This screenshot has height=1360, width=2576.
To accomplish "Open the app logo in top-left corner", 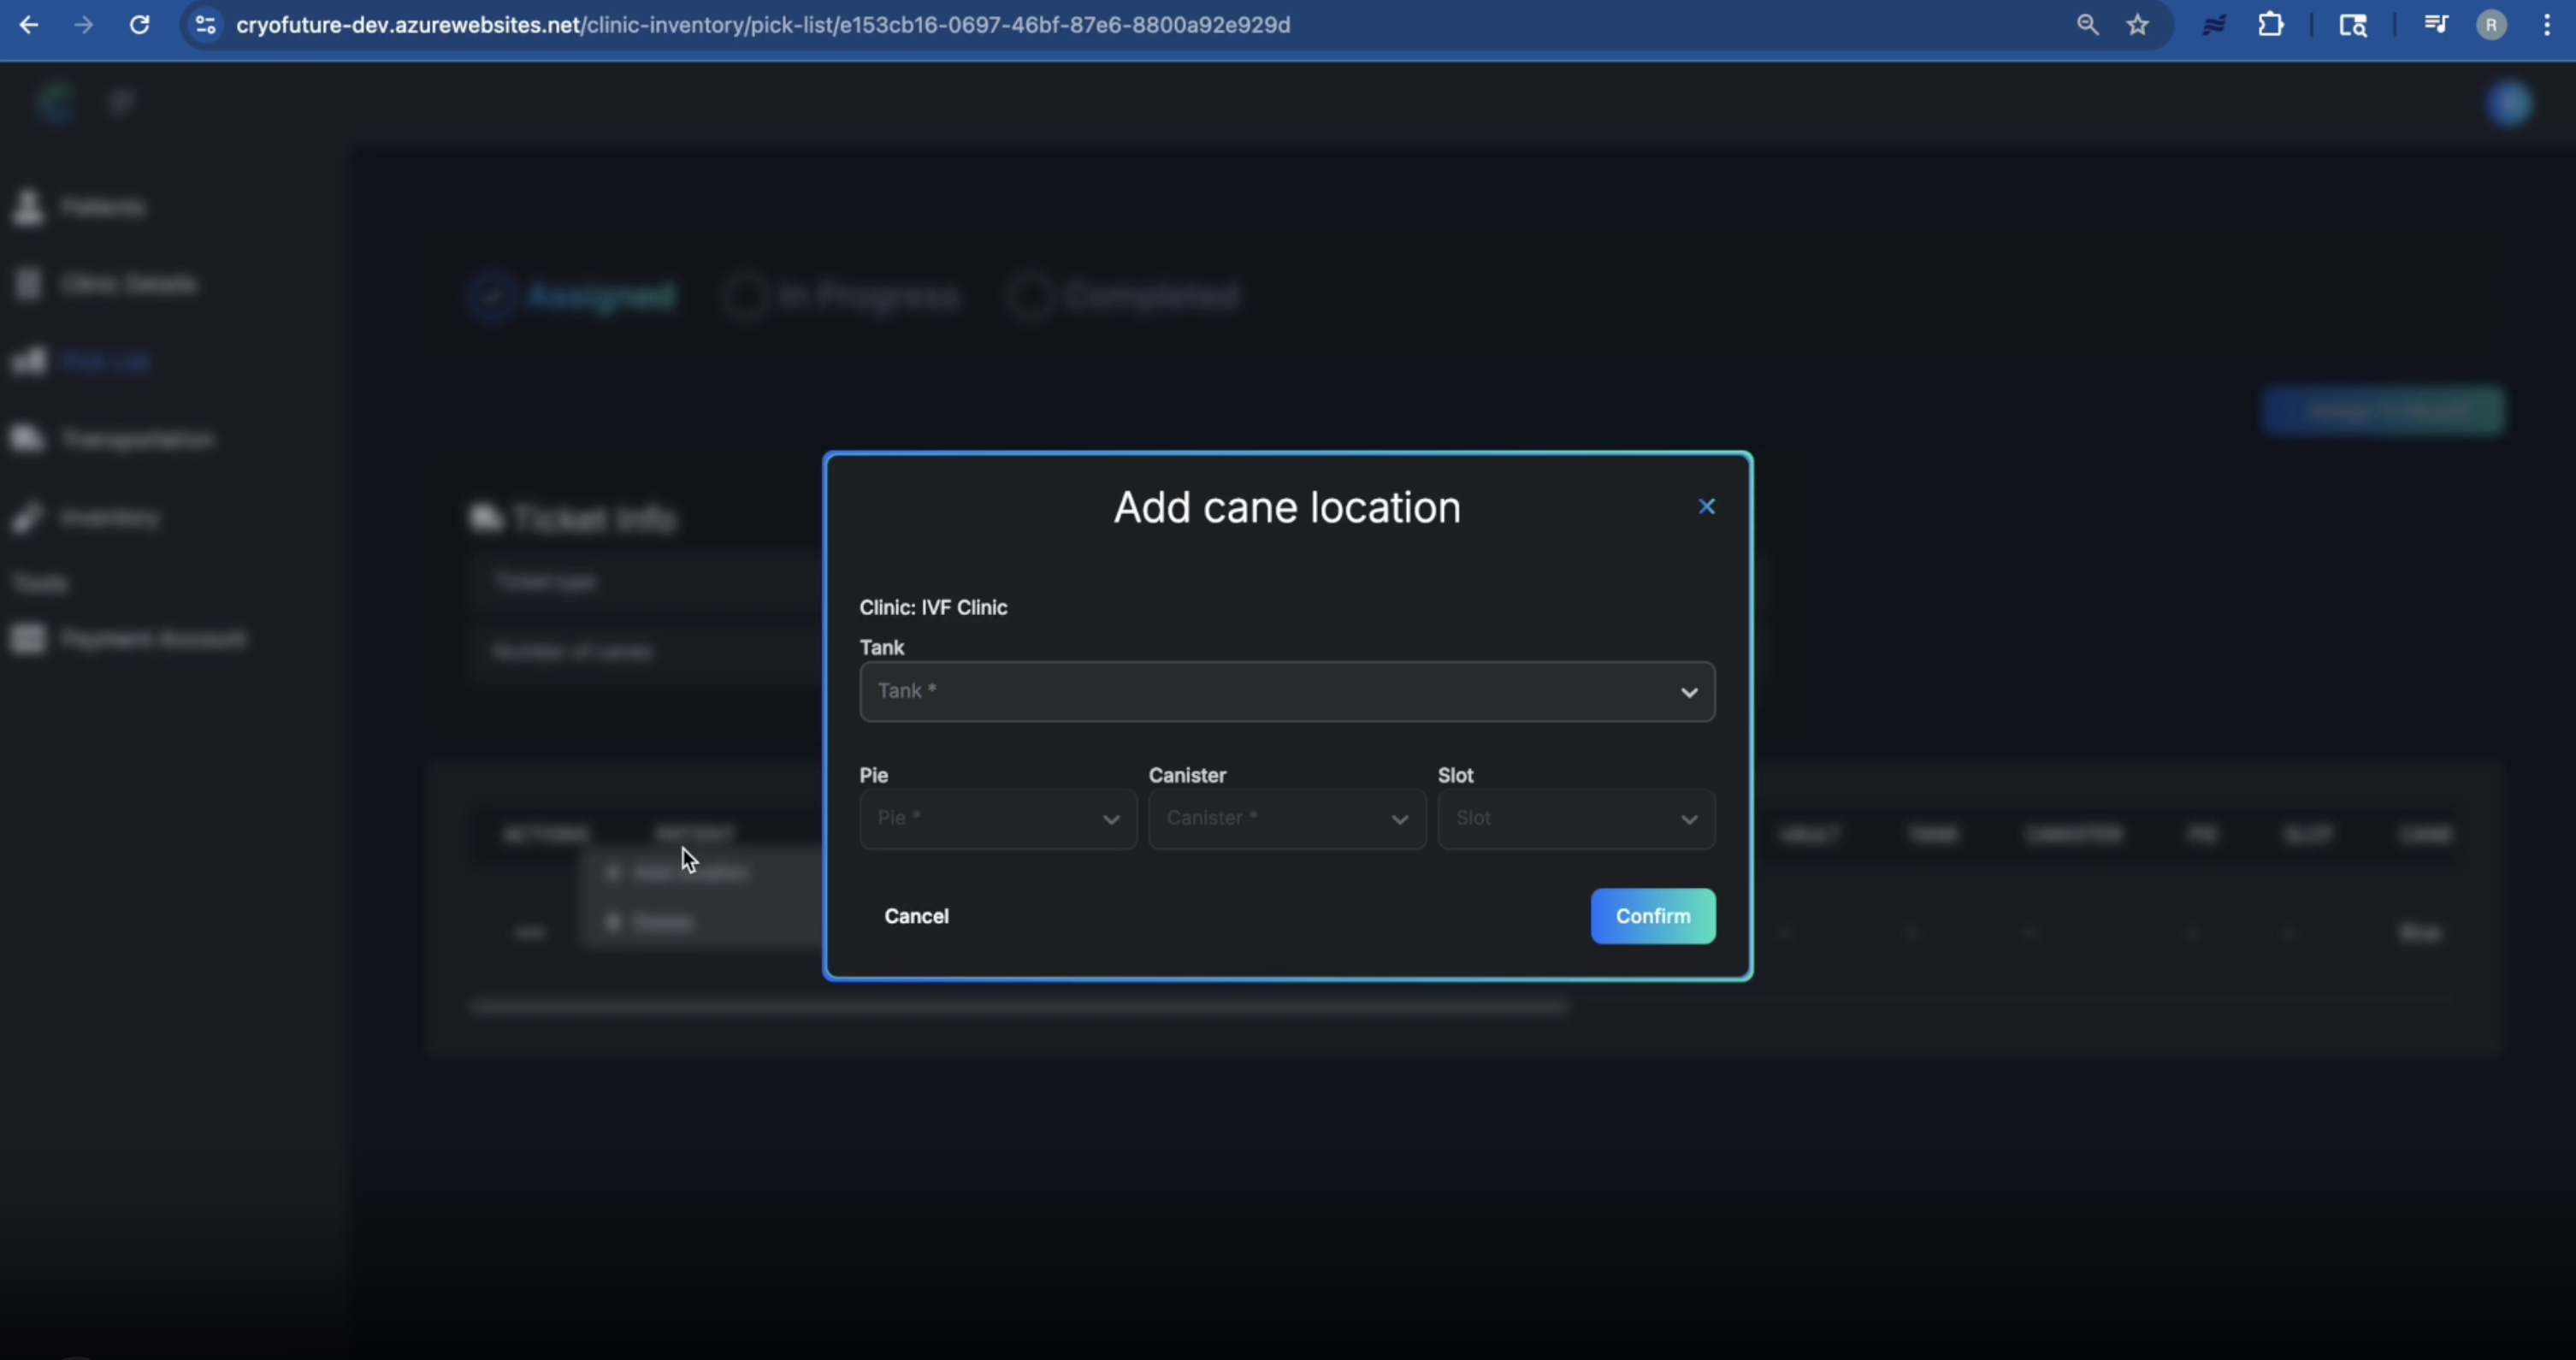I will (x=55, y=101).
